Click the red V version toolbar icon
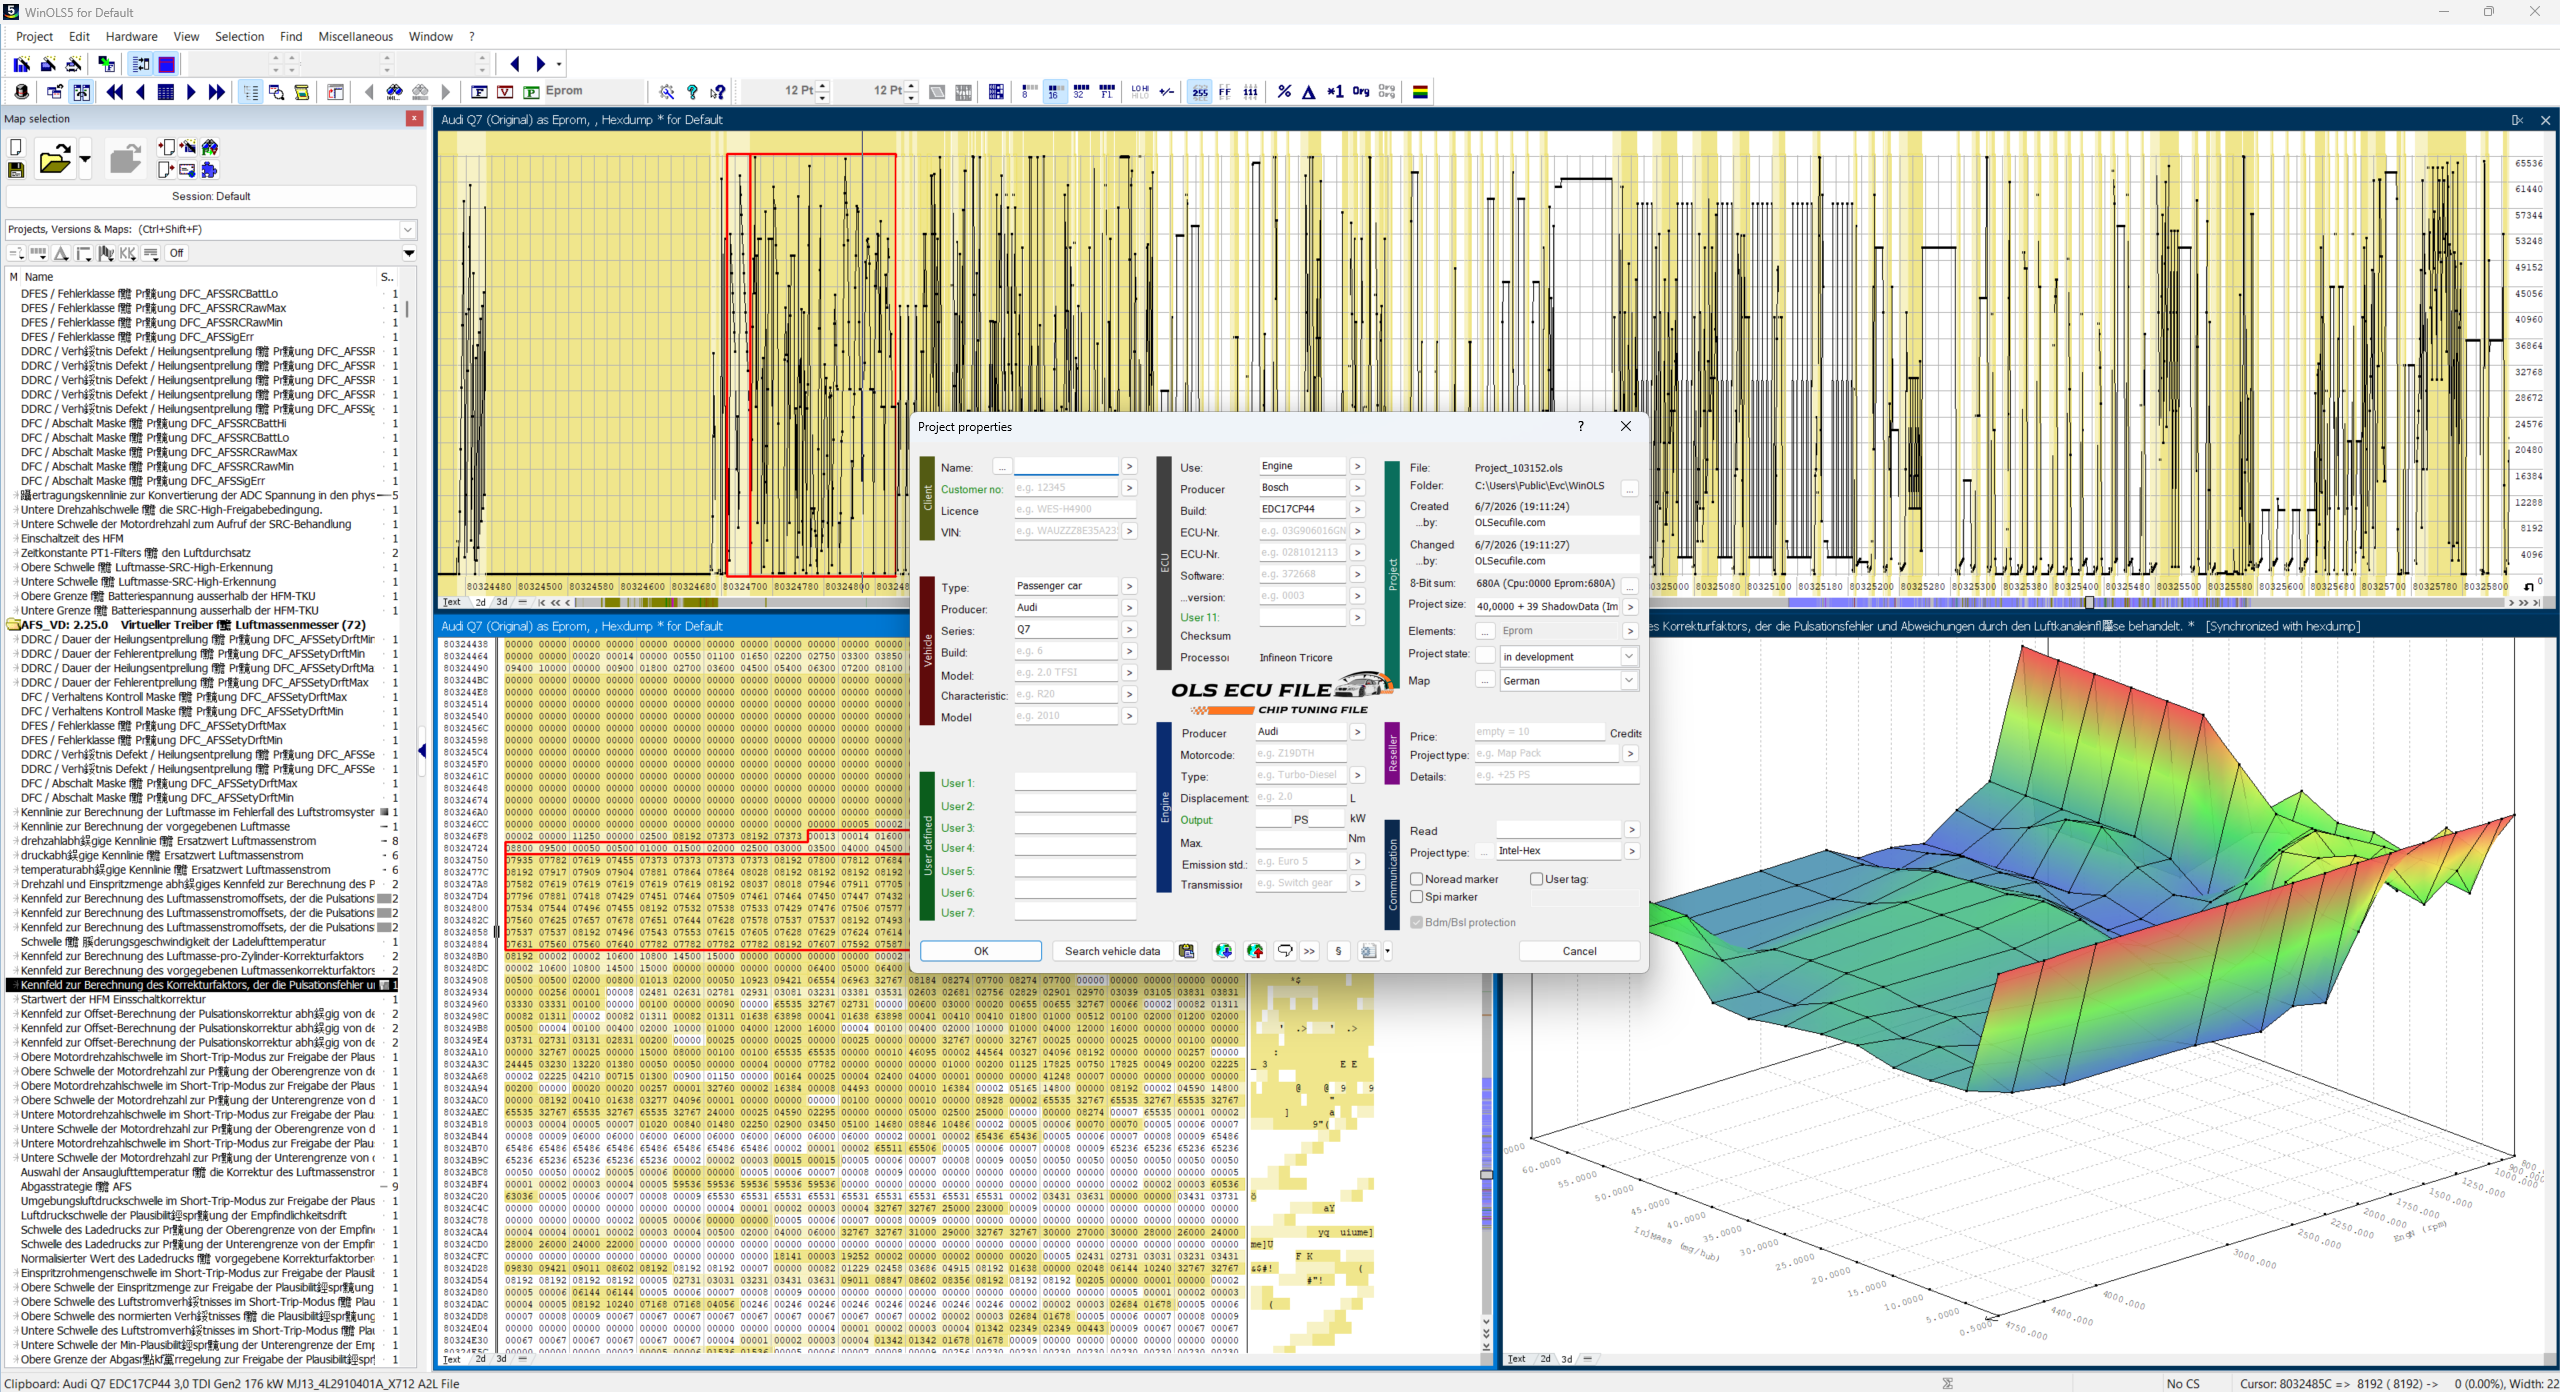 tap(505, 92)
